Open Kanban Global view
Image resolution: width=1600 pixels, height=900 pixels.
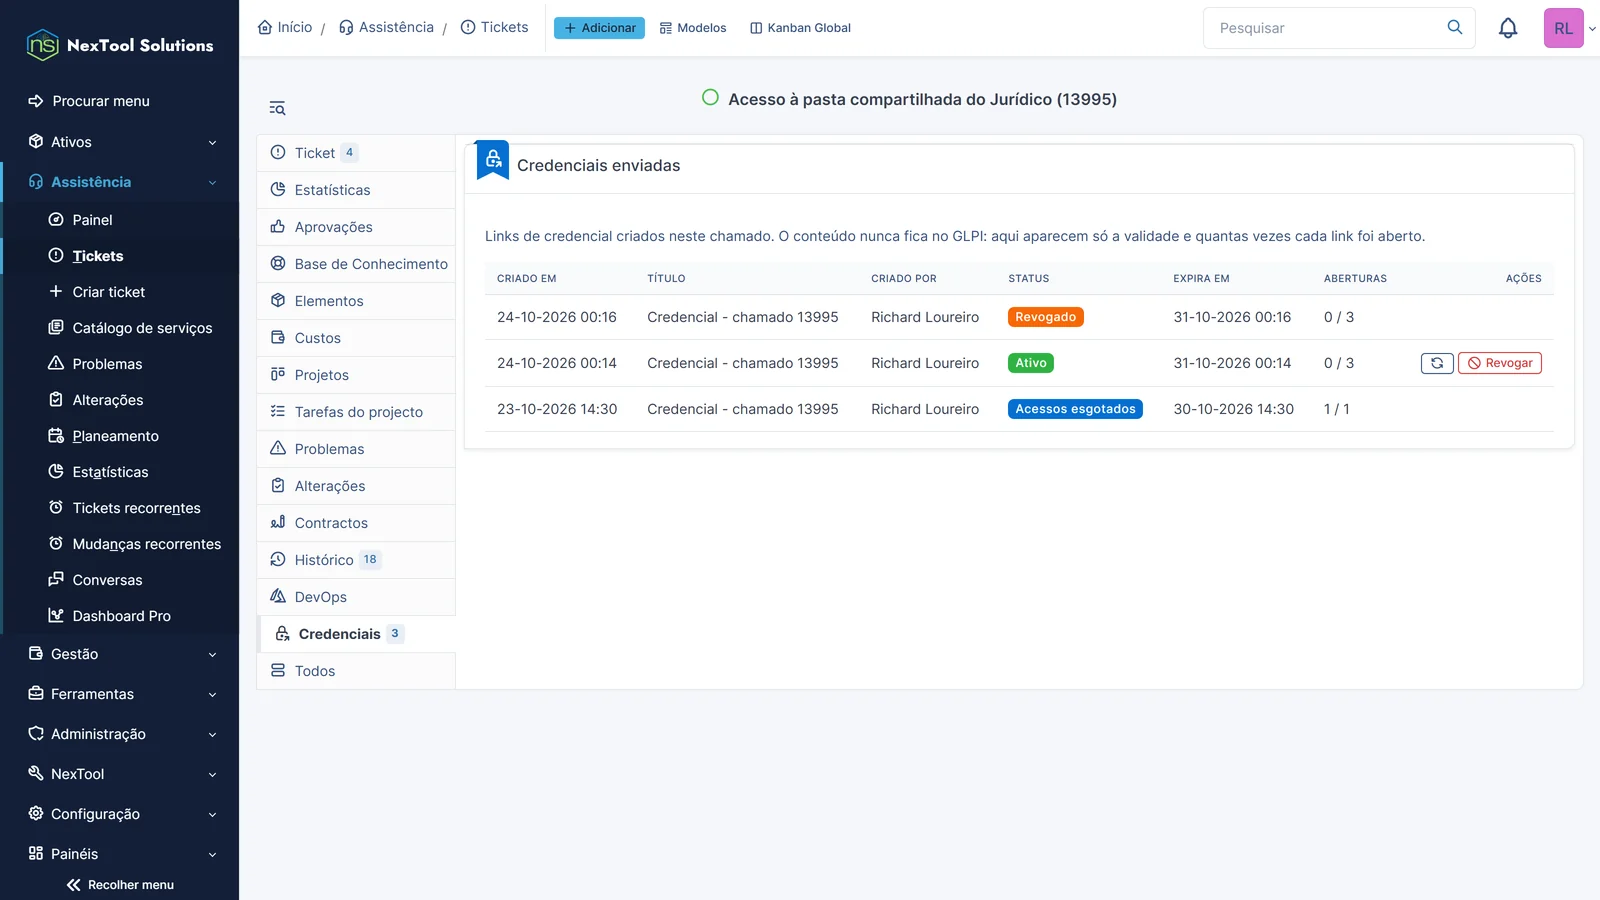tap(800, 28)
